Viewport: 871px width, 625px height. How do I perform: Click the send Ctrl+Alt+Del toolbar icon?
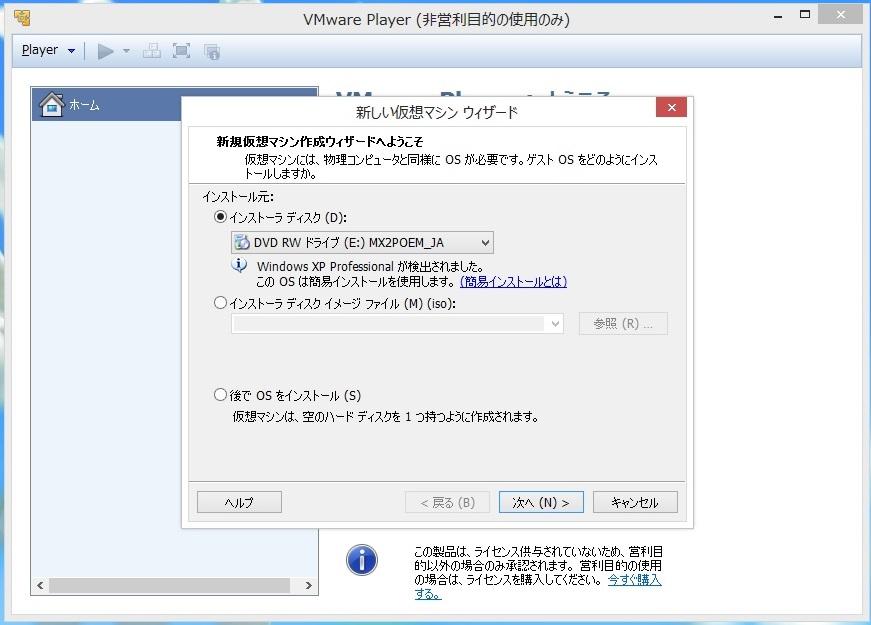coord(152,51)
